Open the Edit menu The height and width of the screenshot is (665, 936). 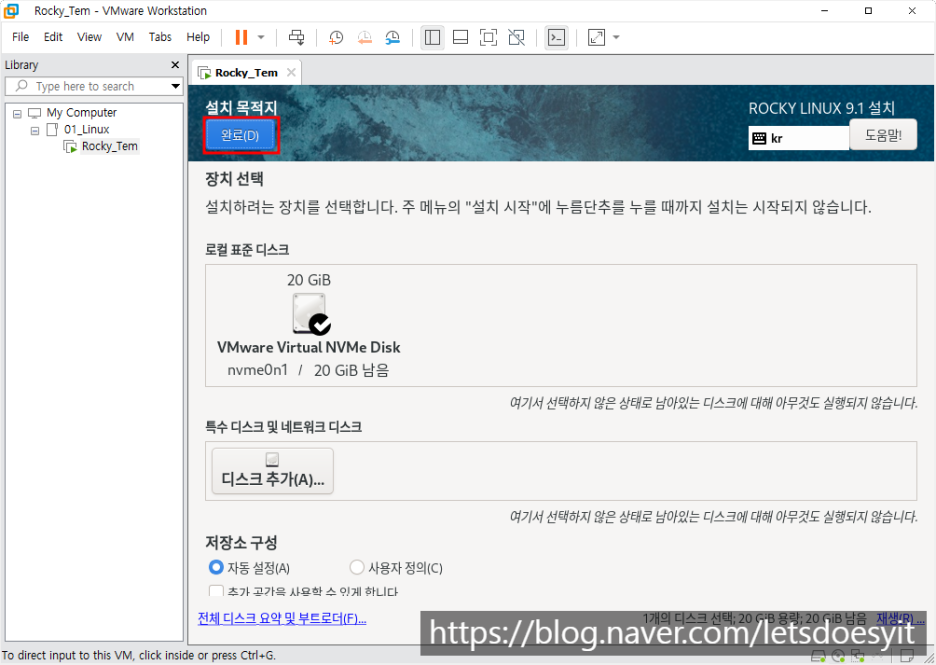[x=53, y=37]
